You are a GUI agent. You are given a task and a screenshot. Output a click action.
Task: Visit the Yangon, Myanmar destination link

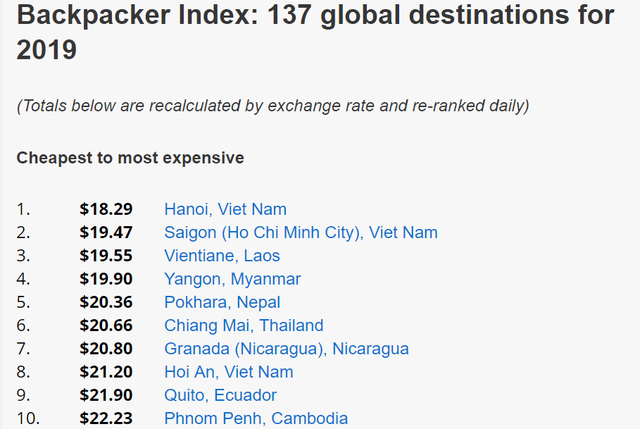(x=232, y=279)
